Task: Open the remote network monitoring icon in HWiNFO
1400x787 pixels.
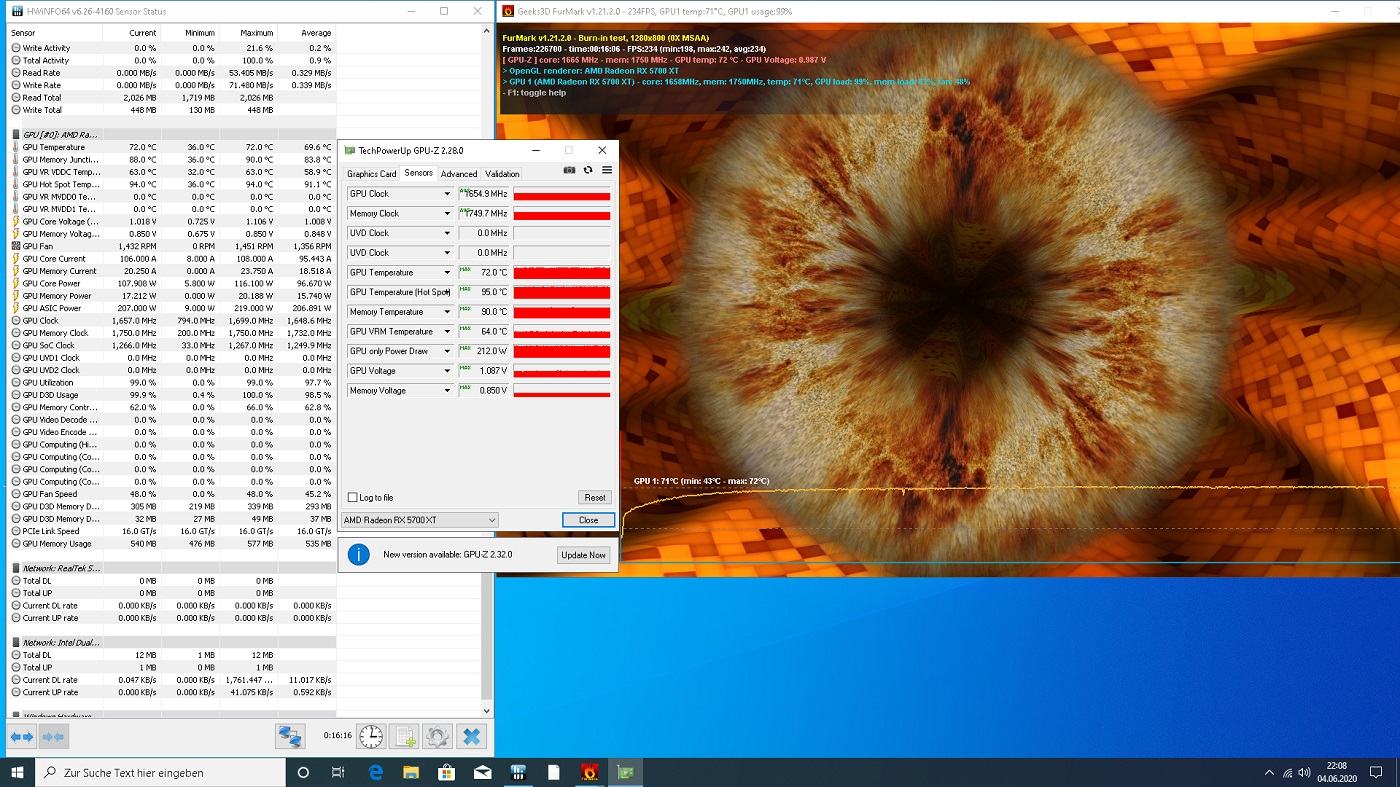Action: point(290,737)
